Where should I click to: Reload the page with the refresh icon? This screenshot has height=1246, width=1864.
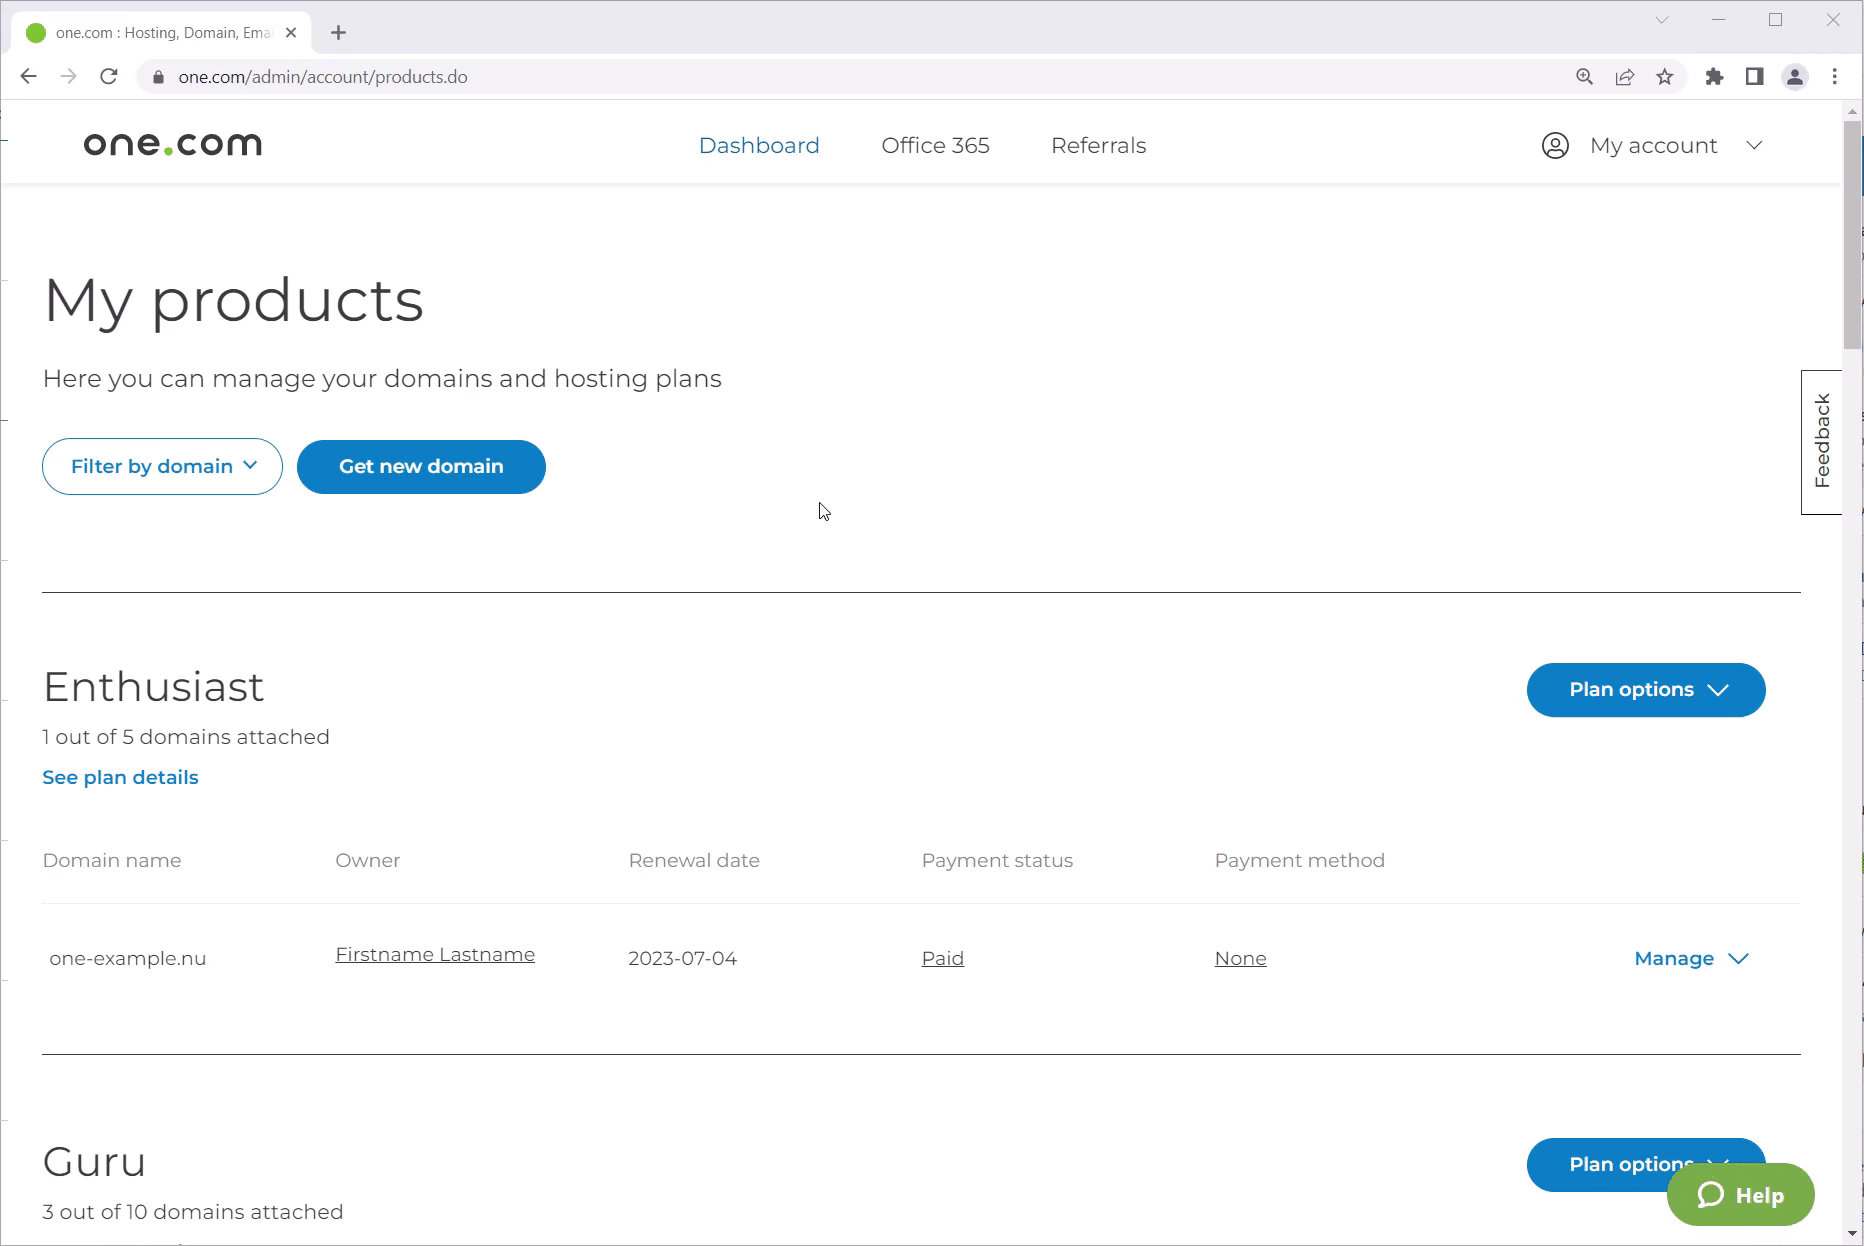coord(109,76)
